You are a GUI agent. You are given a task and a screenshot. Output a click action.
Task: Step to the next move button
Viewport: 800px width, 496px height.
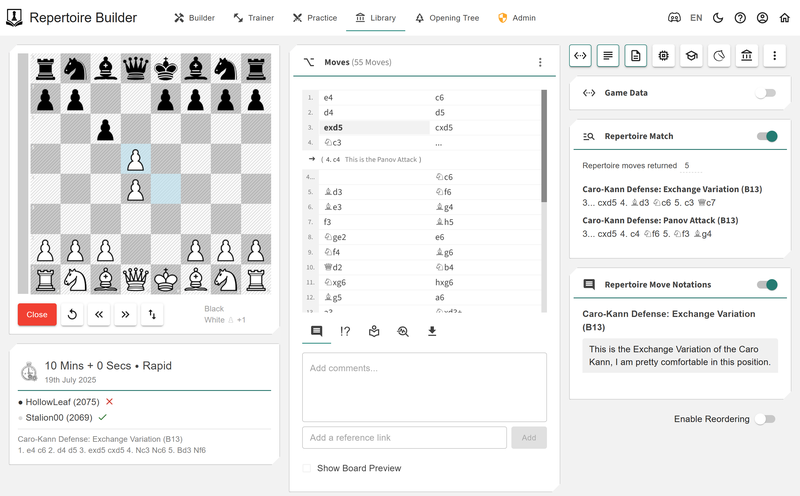pyautogui.click(x=125, y=314)
